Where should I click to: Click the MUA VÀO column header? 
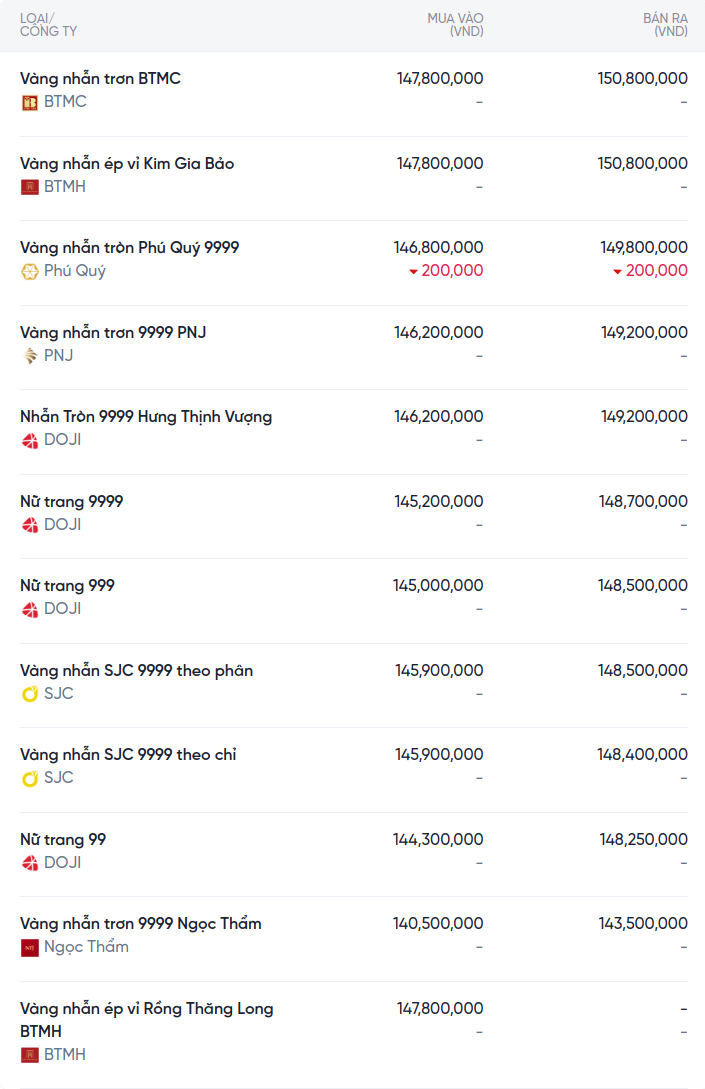pyautogui.click(x=455, y=25)
